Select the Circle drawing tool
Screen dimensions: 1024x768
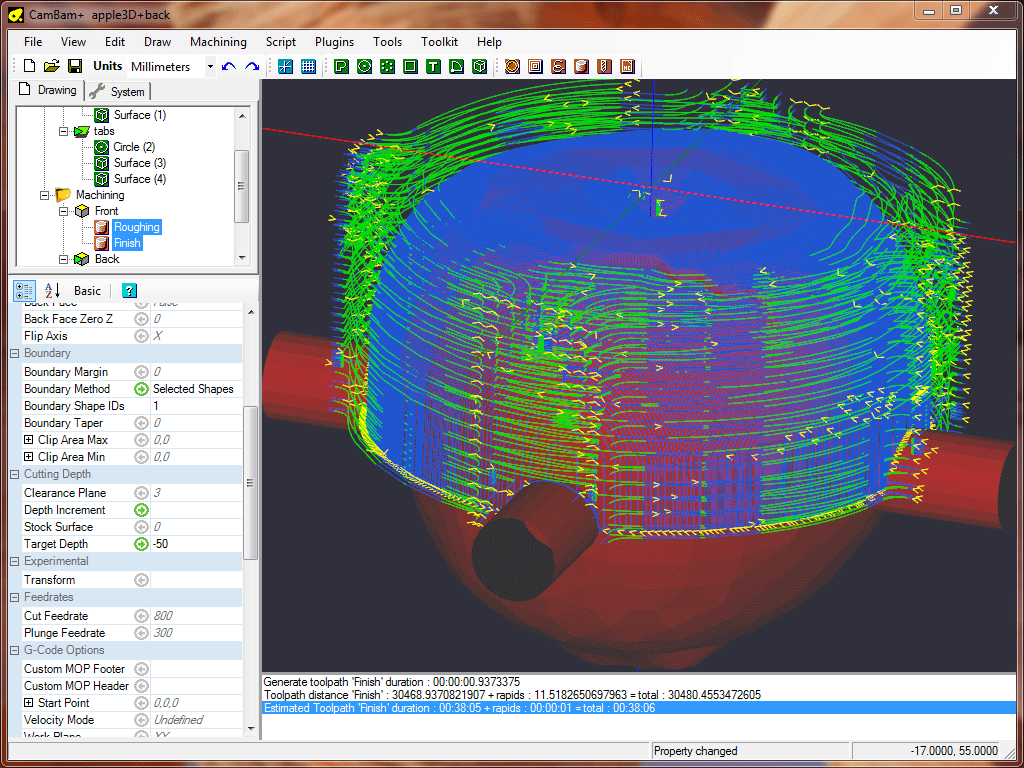[x=364, y=66]
